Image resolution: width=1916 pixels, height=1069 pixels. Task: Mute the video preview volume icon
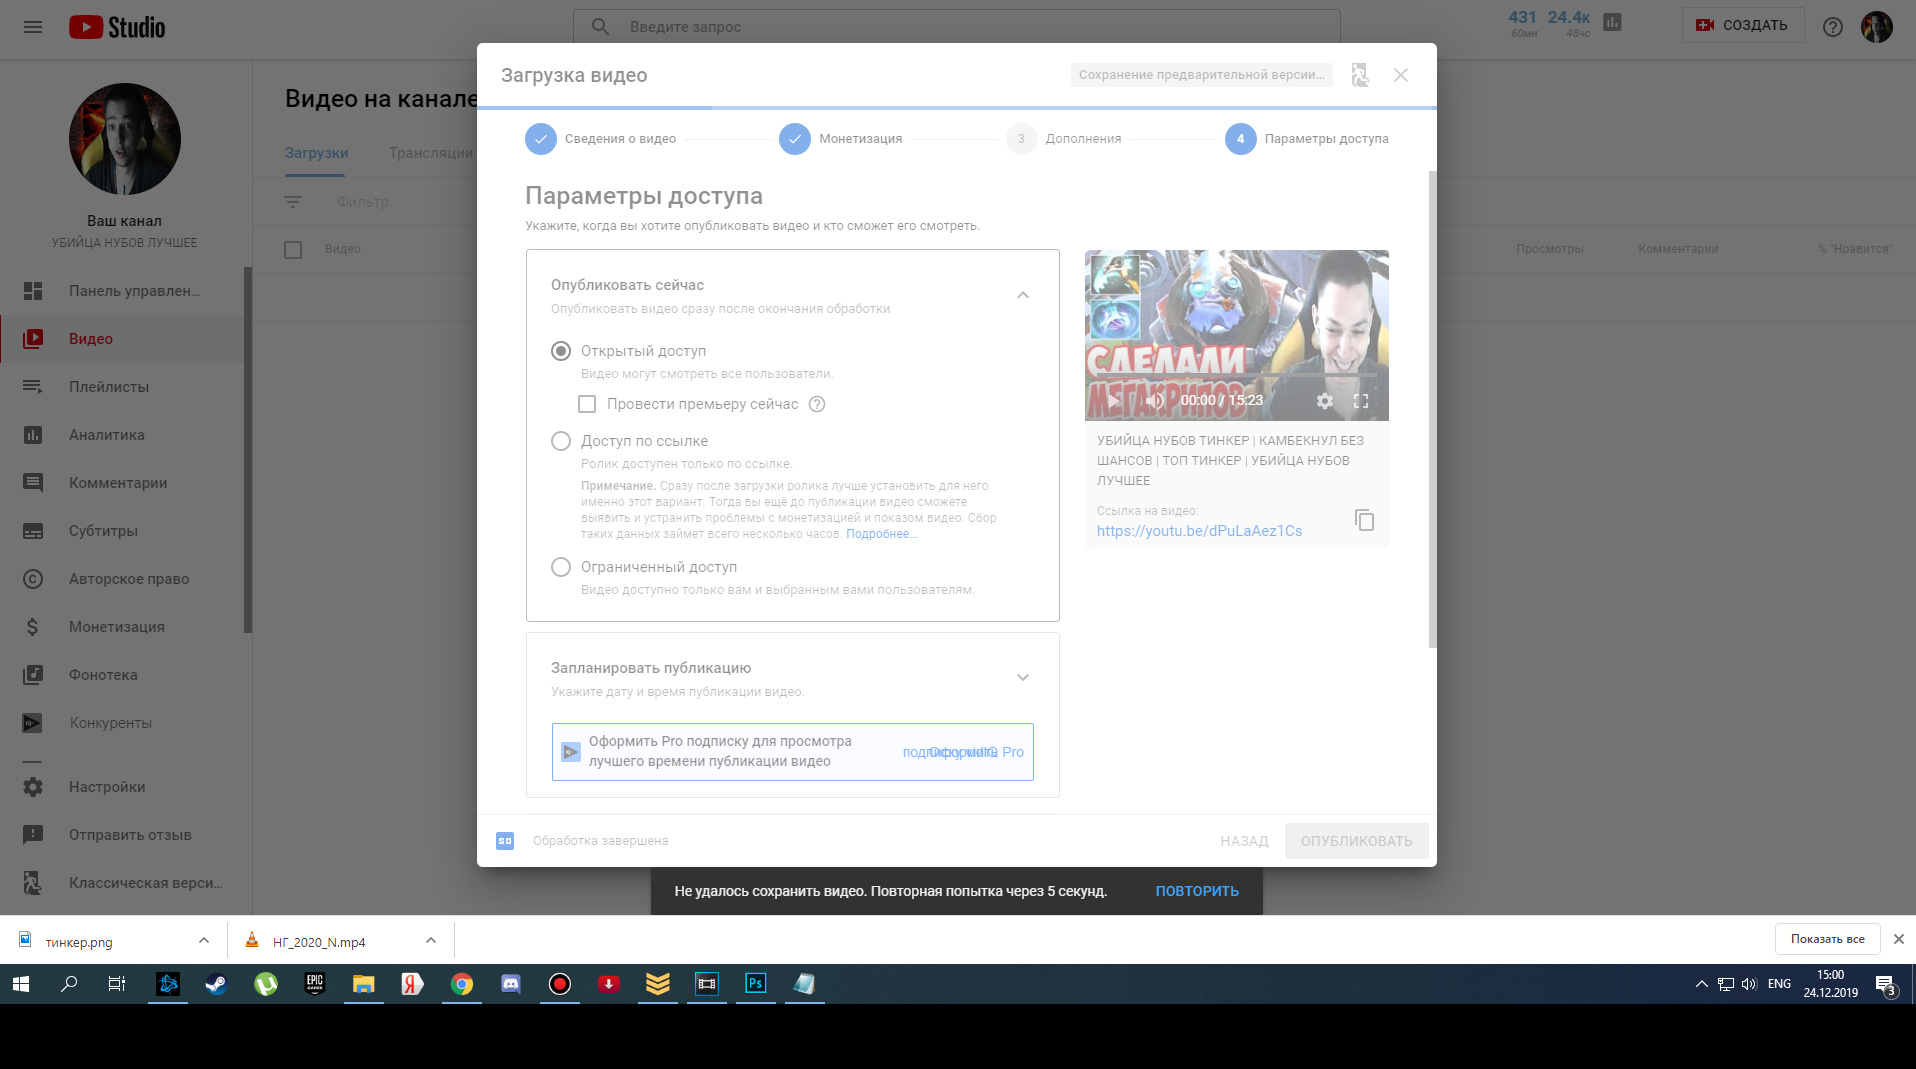pyautogui.click(x=1155, y=401)
